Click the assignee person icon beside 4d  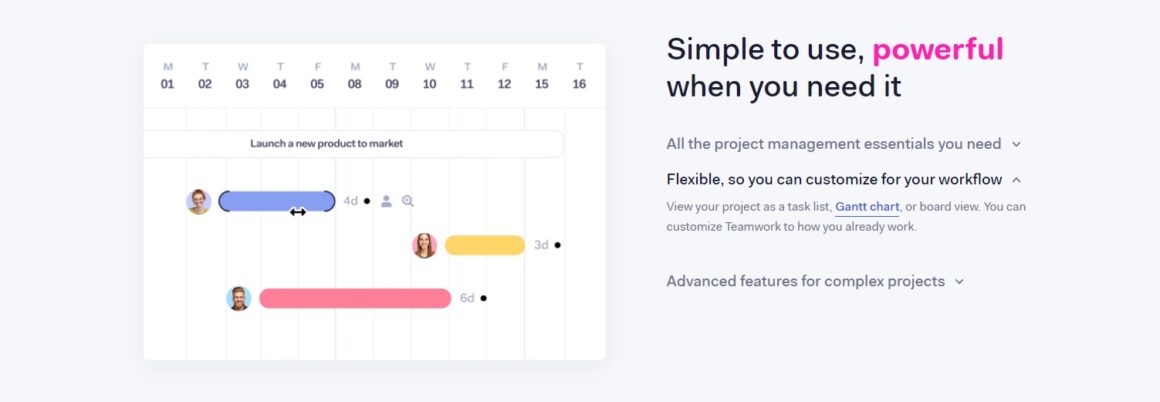pos(386,201)
